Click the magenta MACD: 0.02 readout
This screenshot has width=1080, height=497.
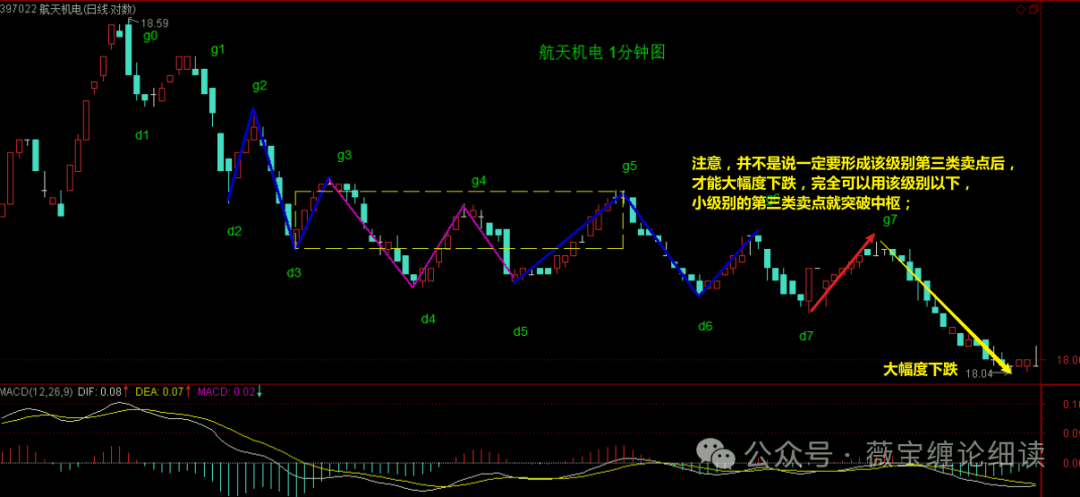pyautogui.click(x=226, y=392)
